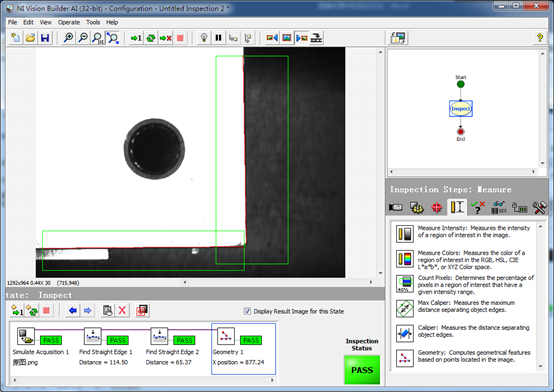Run inspection once from the top toolbar

coord(136,38)
